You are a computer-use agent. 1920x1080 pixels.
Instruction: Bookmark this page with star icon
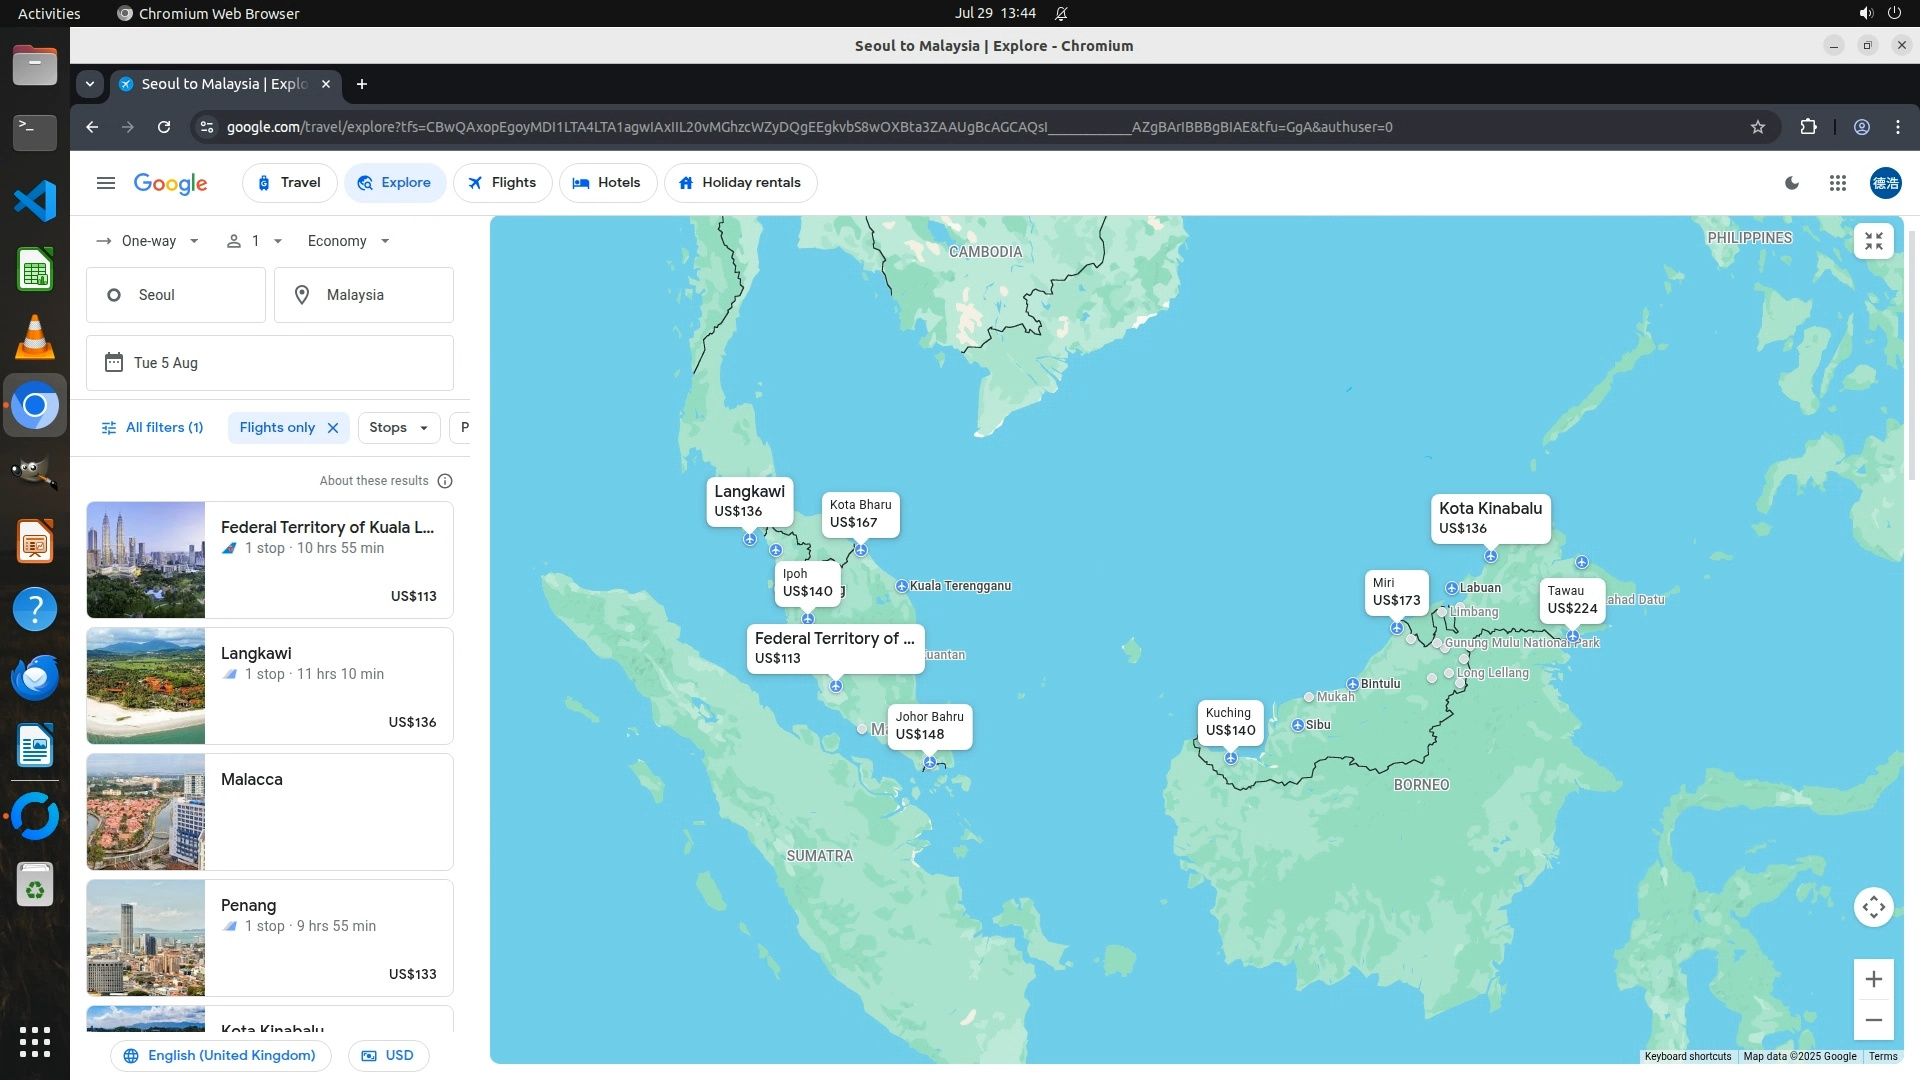click(x=1757, y=127)
